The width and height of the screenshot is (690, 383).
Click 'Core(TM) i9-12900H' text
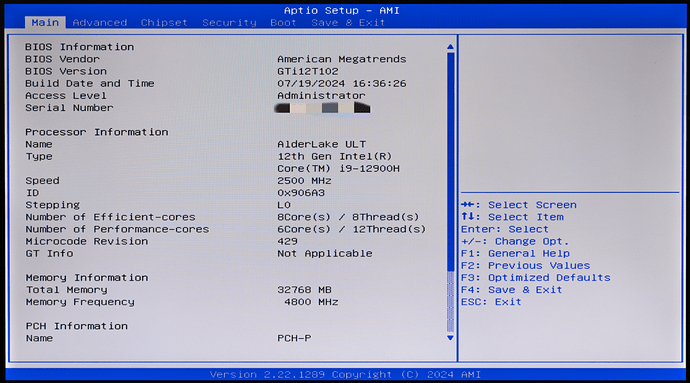[x=338, y=169]
